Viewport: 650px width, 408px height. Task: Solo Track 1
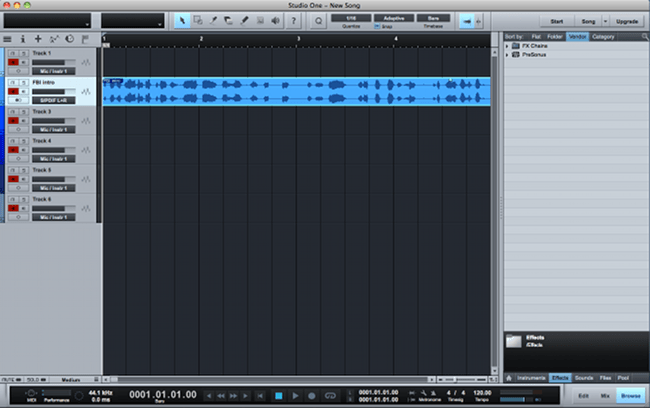(x=24, y=53)
